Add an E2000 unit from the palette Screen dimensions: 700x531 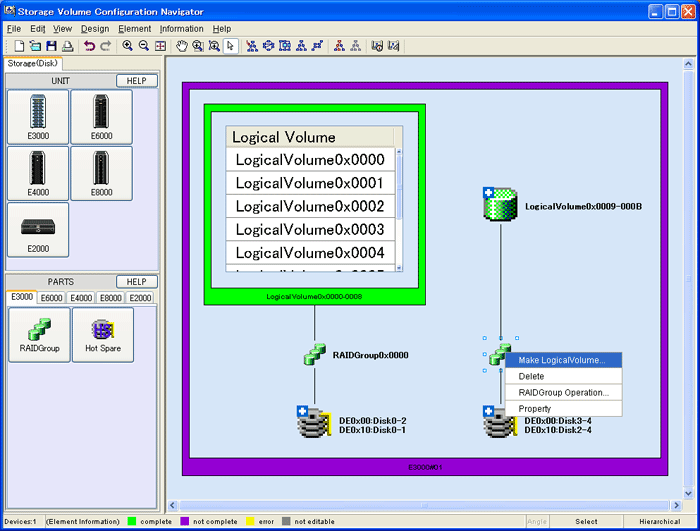pyautogui.click(x=38, y=230)
